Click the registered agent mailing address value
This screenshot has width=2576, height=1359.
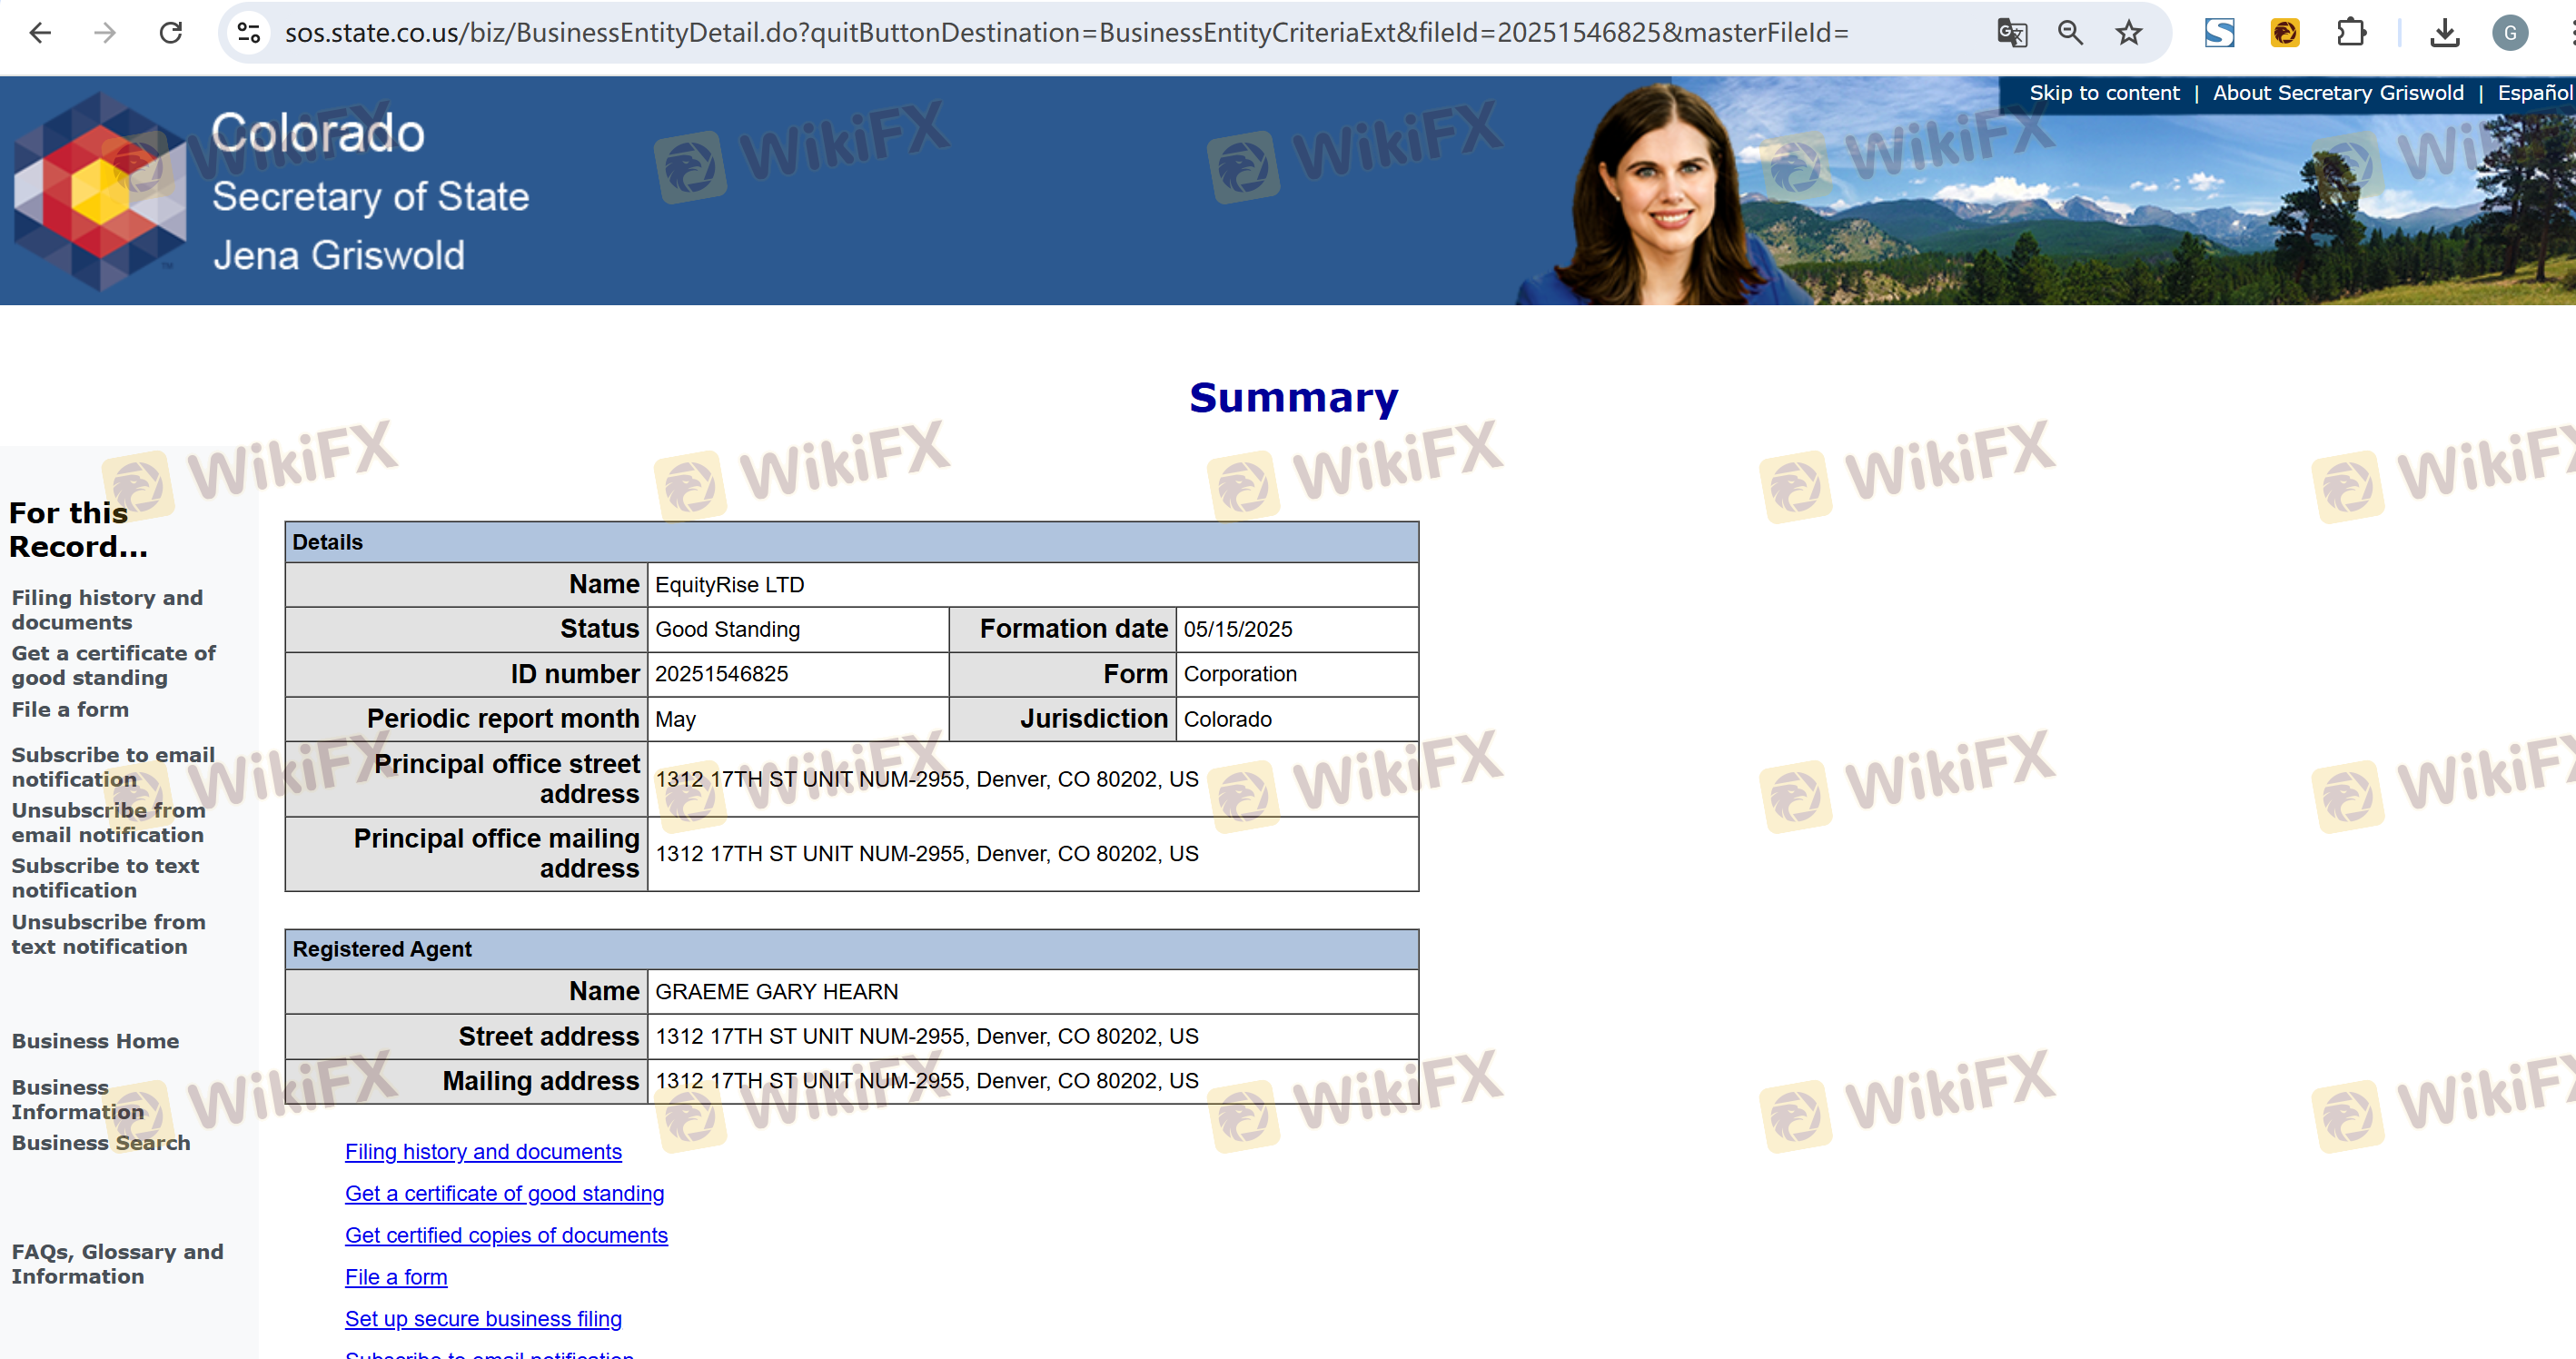(x=927, y=1081)
